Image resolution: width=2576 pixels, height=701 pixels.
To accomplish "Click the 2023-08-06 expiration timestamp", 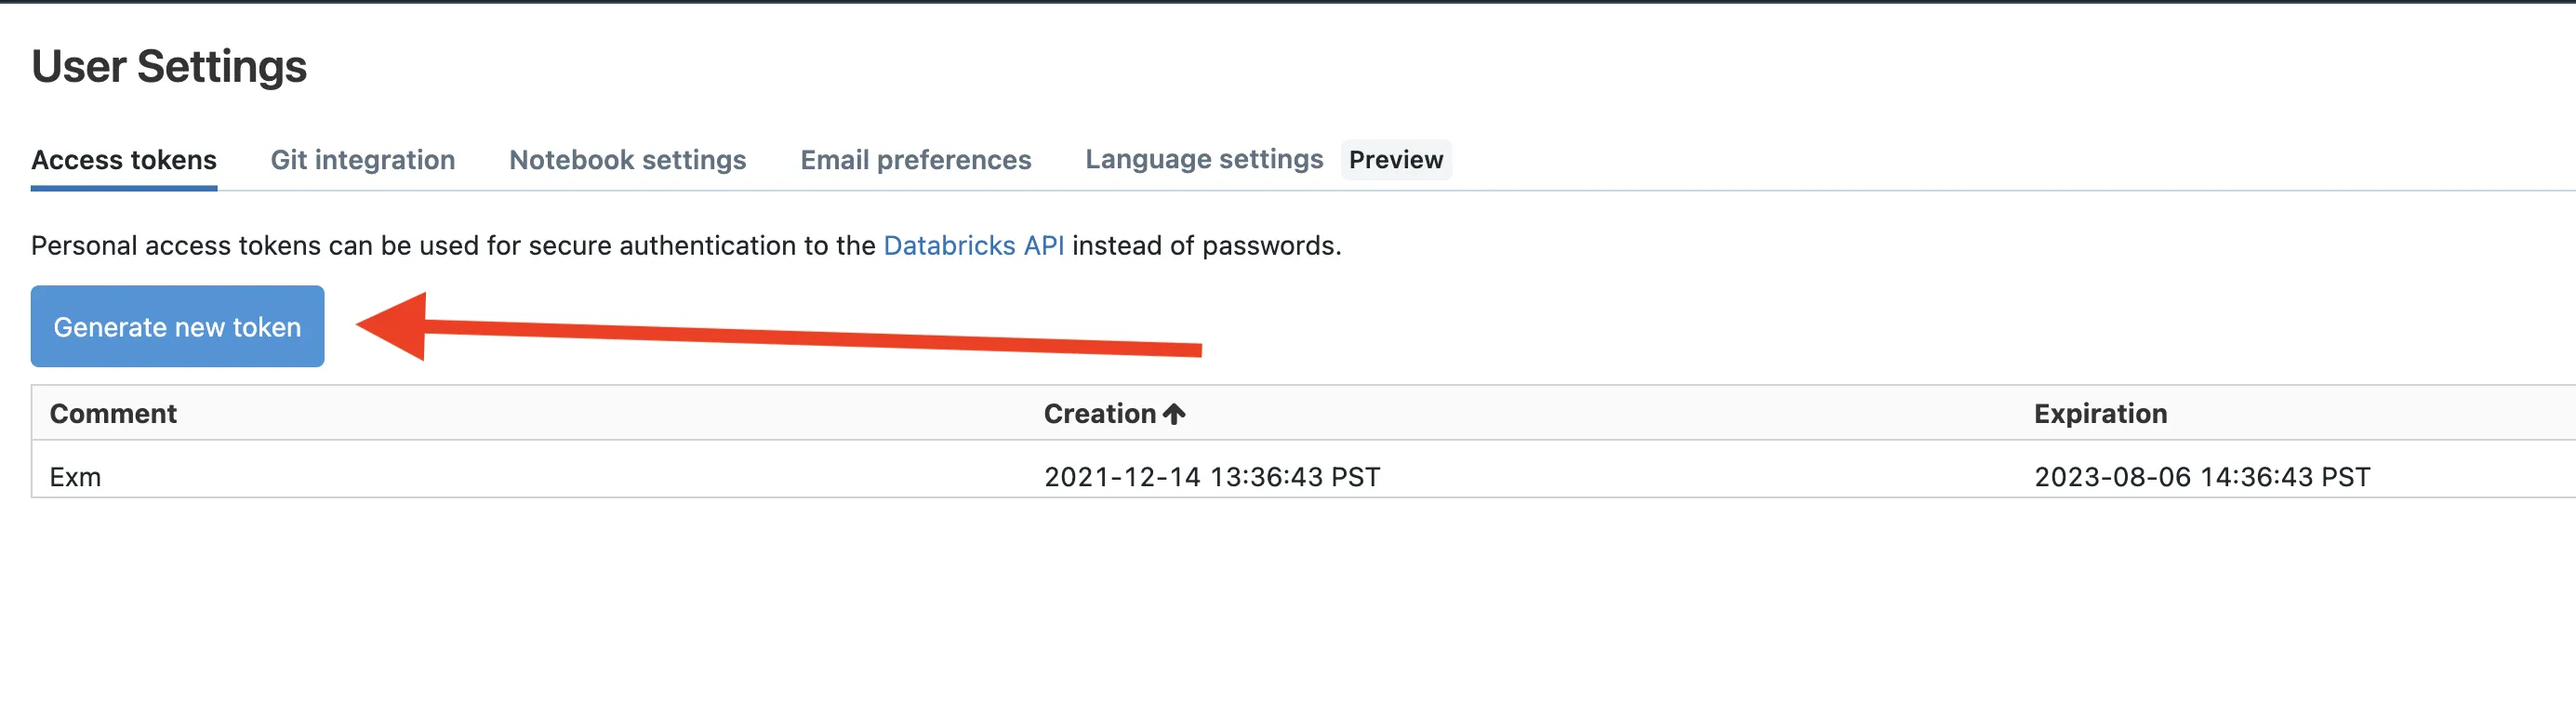I will pos(2201,477).
